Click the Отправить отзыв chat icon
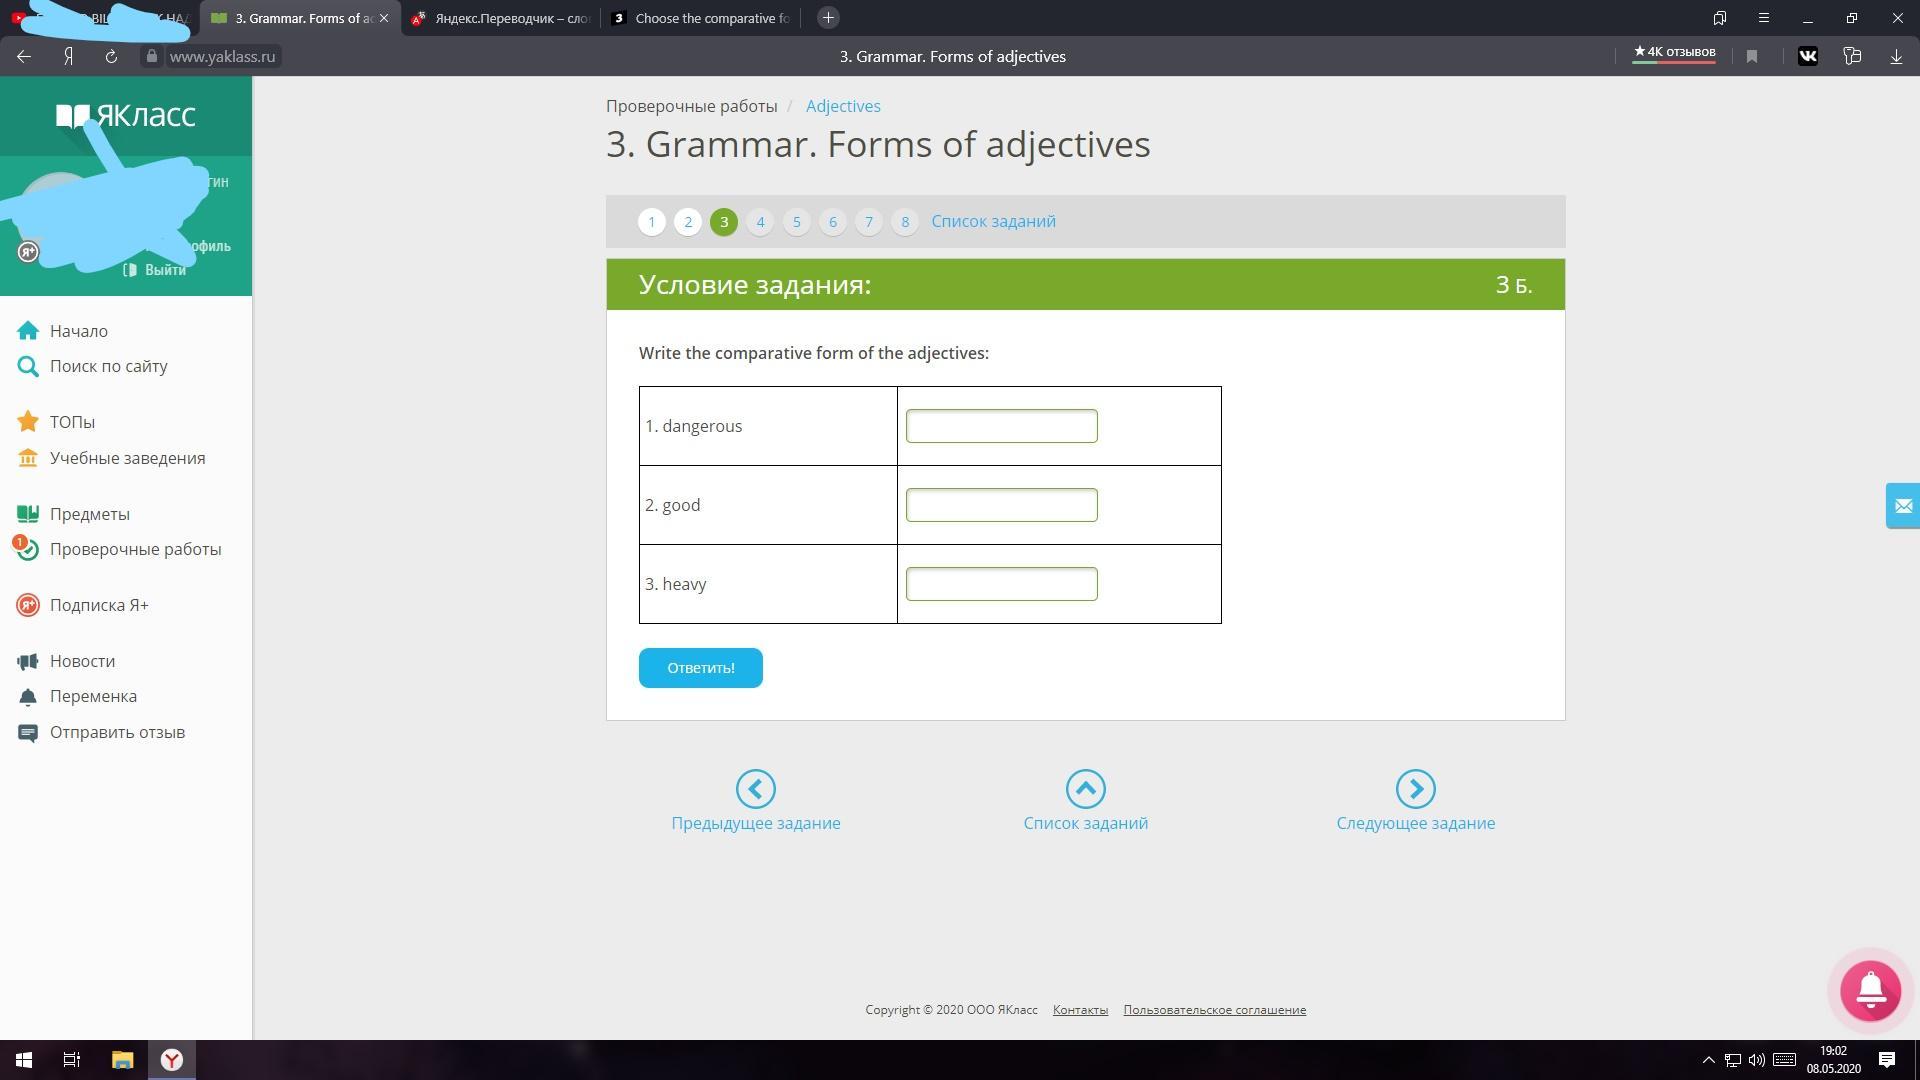The image size is (1920, 1080). (28, 733)
